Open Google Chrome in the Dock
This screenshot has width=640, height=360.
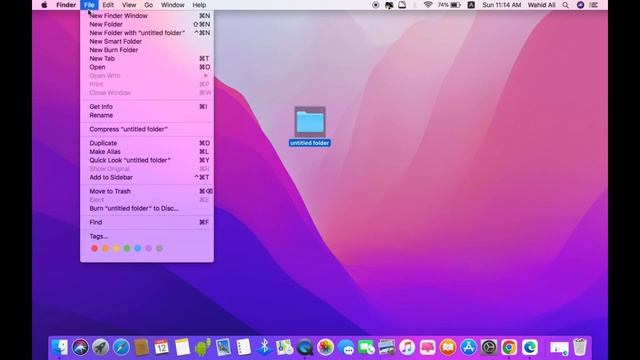tap(509, 347)
